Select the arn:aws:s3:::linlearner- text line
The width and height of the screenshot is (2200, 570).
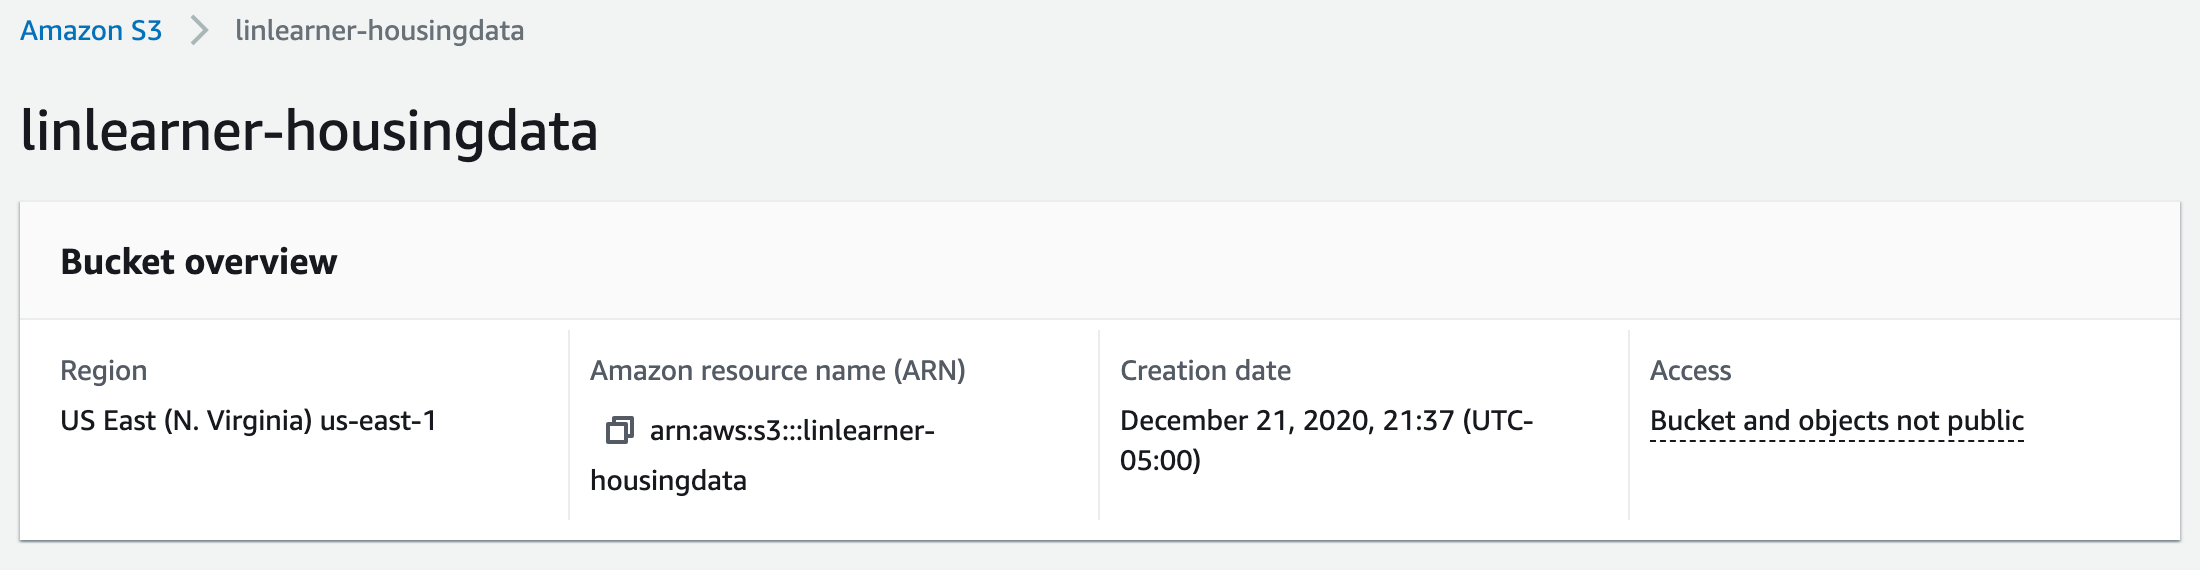[792, 431]
